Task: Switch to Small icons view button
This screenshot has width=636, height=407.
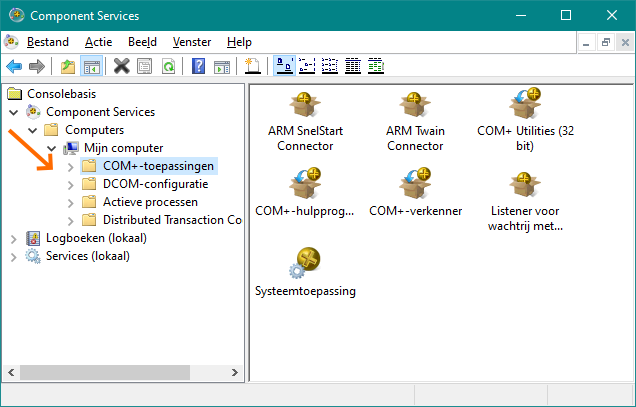Action: (307, 66)
